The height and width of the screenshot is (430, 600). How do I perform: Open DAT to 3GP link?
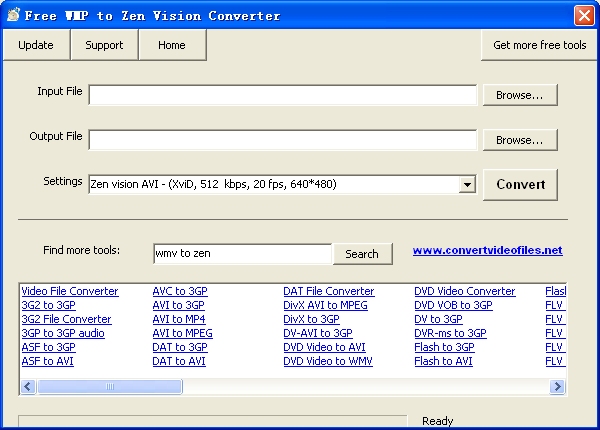[180, 347]
